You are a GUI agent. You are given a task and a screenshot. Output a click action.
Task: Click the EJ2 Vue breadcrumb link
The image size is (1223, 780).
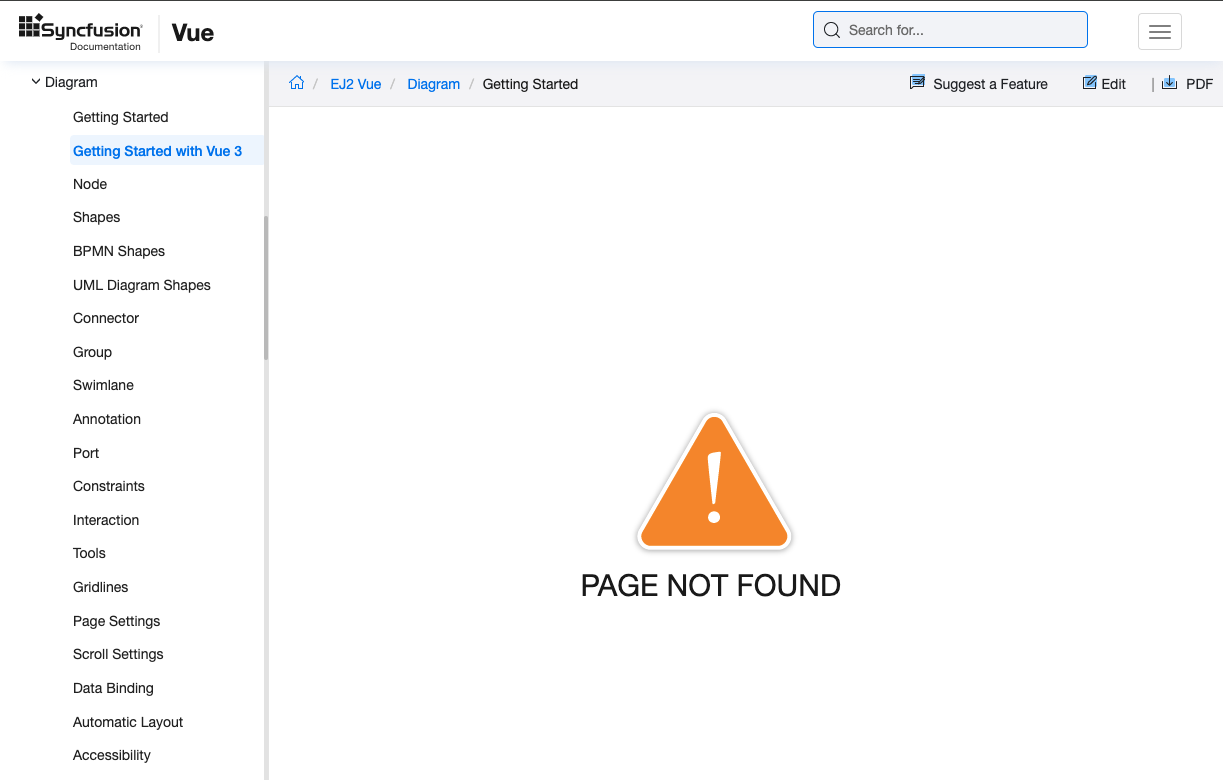[x=355, y=84]
